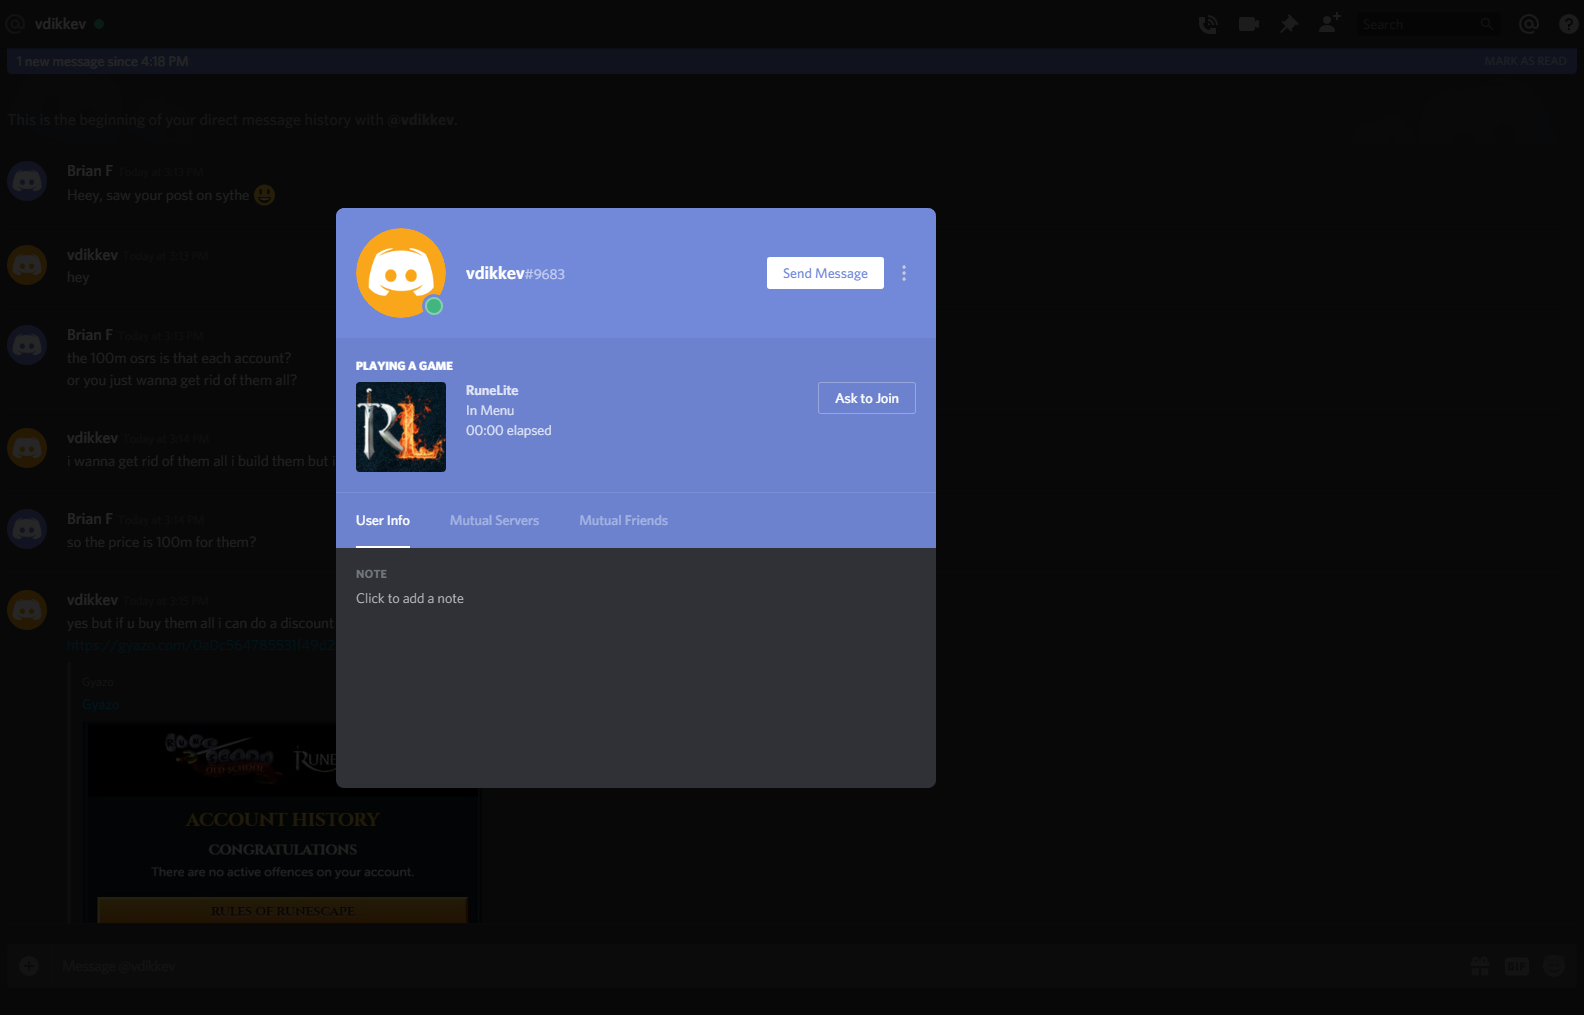Start a voice call with vdikkev
1584x1015 pixels.
[1208, 24]
